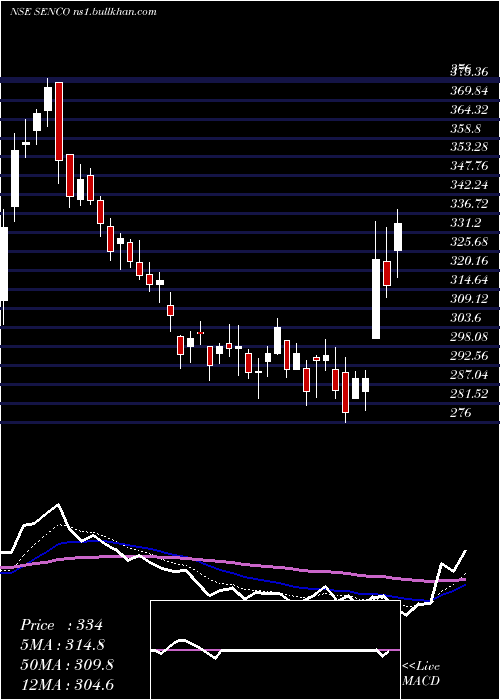Click the '5MA : 314.8' readout
Image resolution: width=500 pixels, height=700 pixels.
[64, 645]
